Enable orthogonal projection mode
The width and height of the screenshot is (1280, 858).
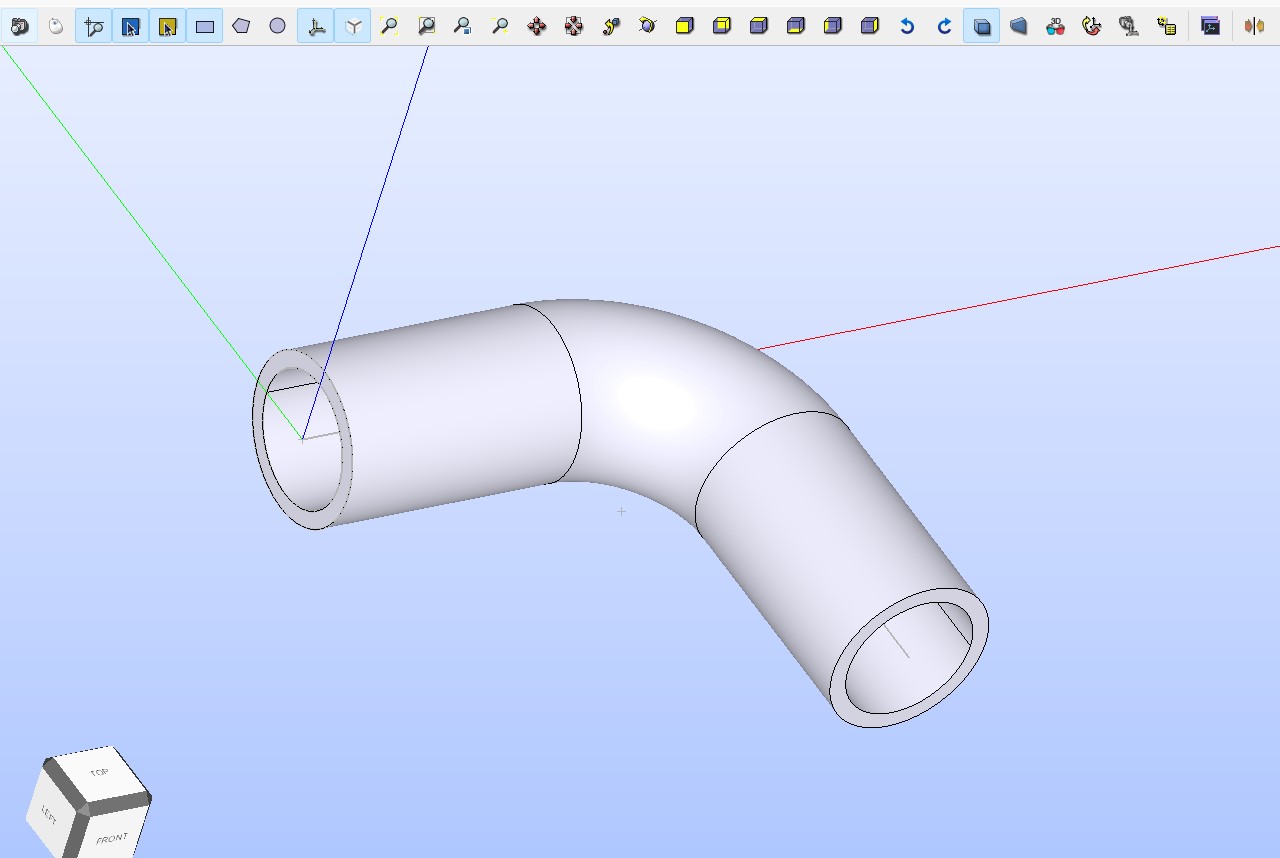tap(981, 26)
